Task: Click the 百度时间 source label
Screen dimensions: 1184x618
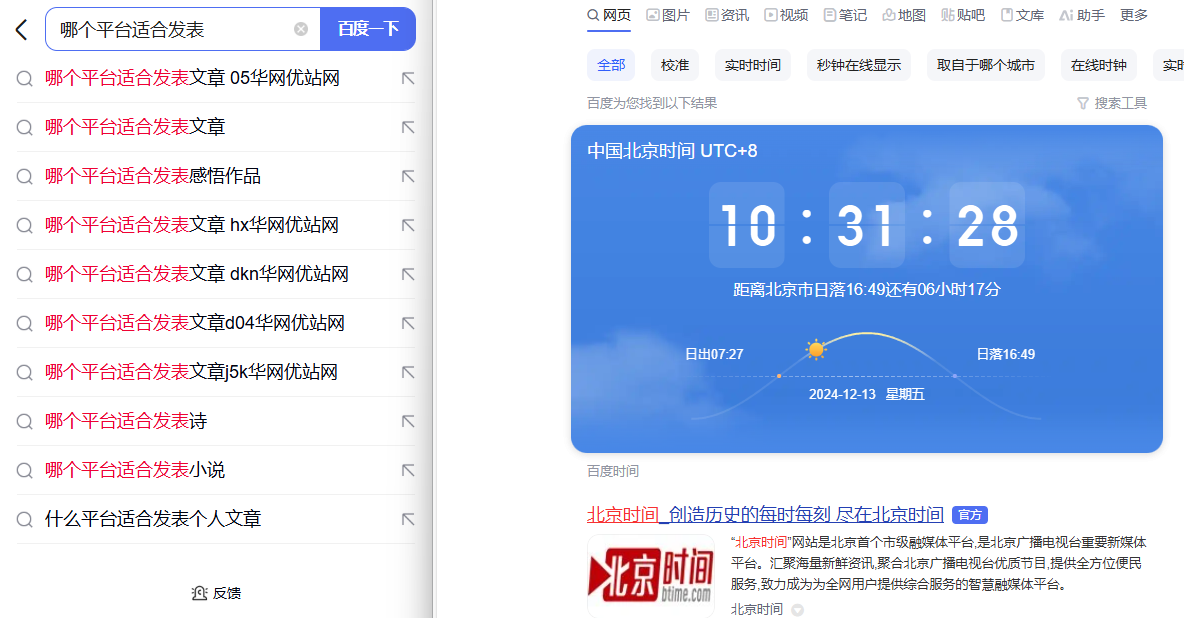Action: tap(613, 471)
